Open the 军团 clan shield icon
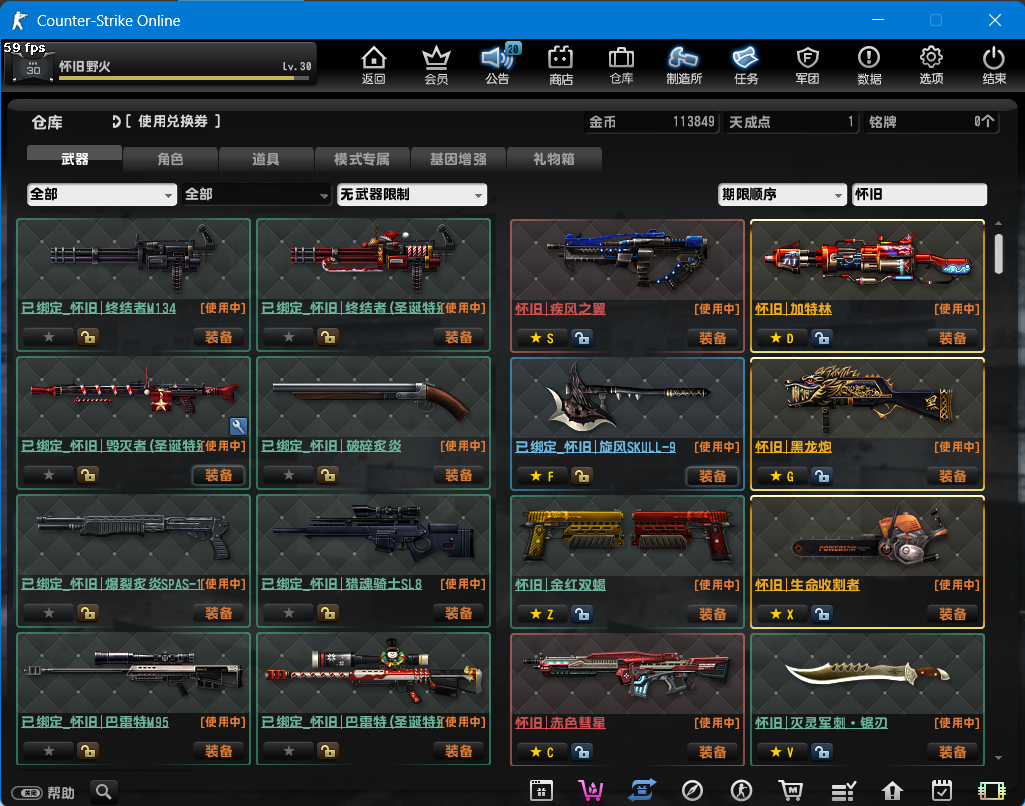This screenshot has height=806, width=1025. 807,65
